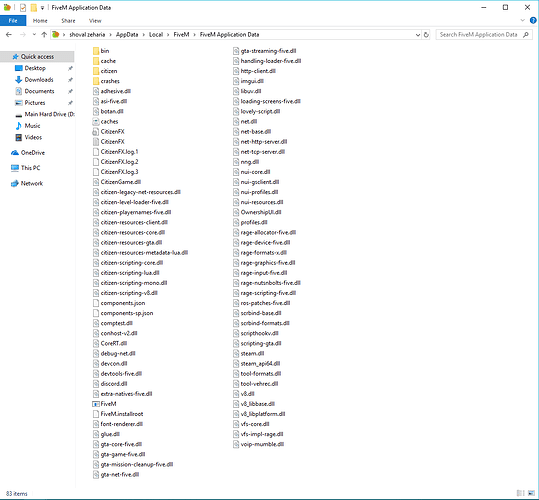Navigate to FiveM in the breadcrumb

click(181, 35)
